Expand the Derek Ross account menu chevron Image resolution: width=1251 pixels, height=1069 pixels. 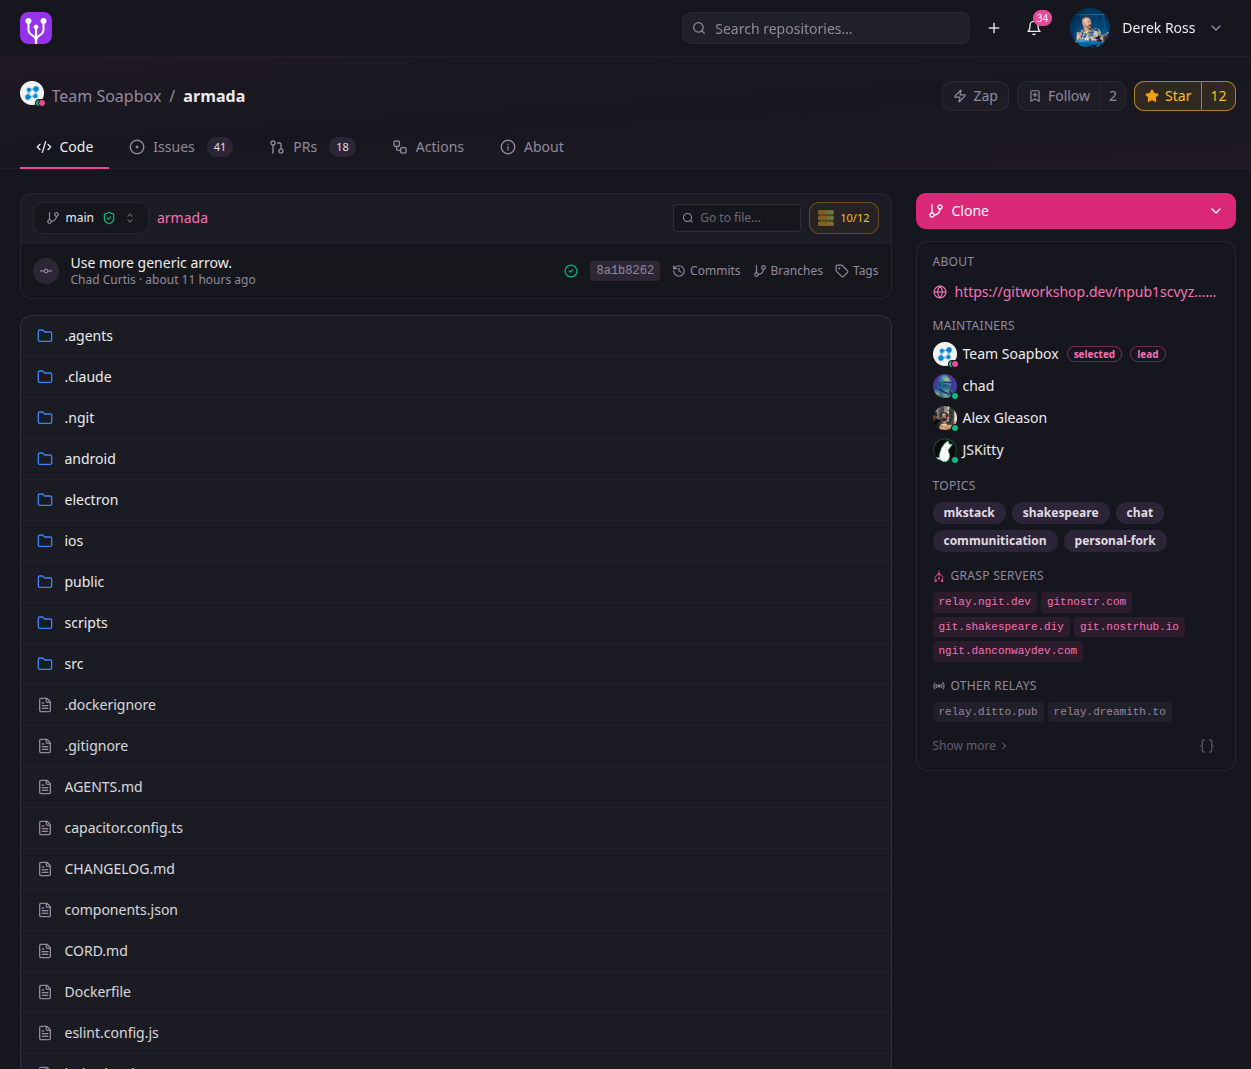1216,28
